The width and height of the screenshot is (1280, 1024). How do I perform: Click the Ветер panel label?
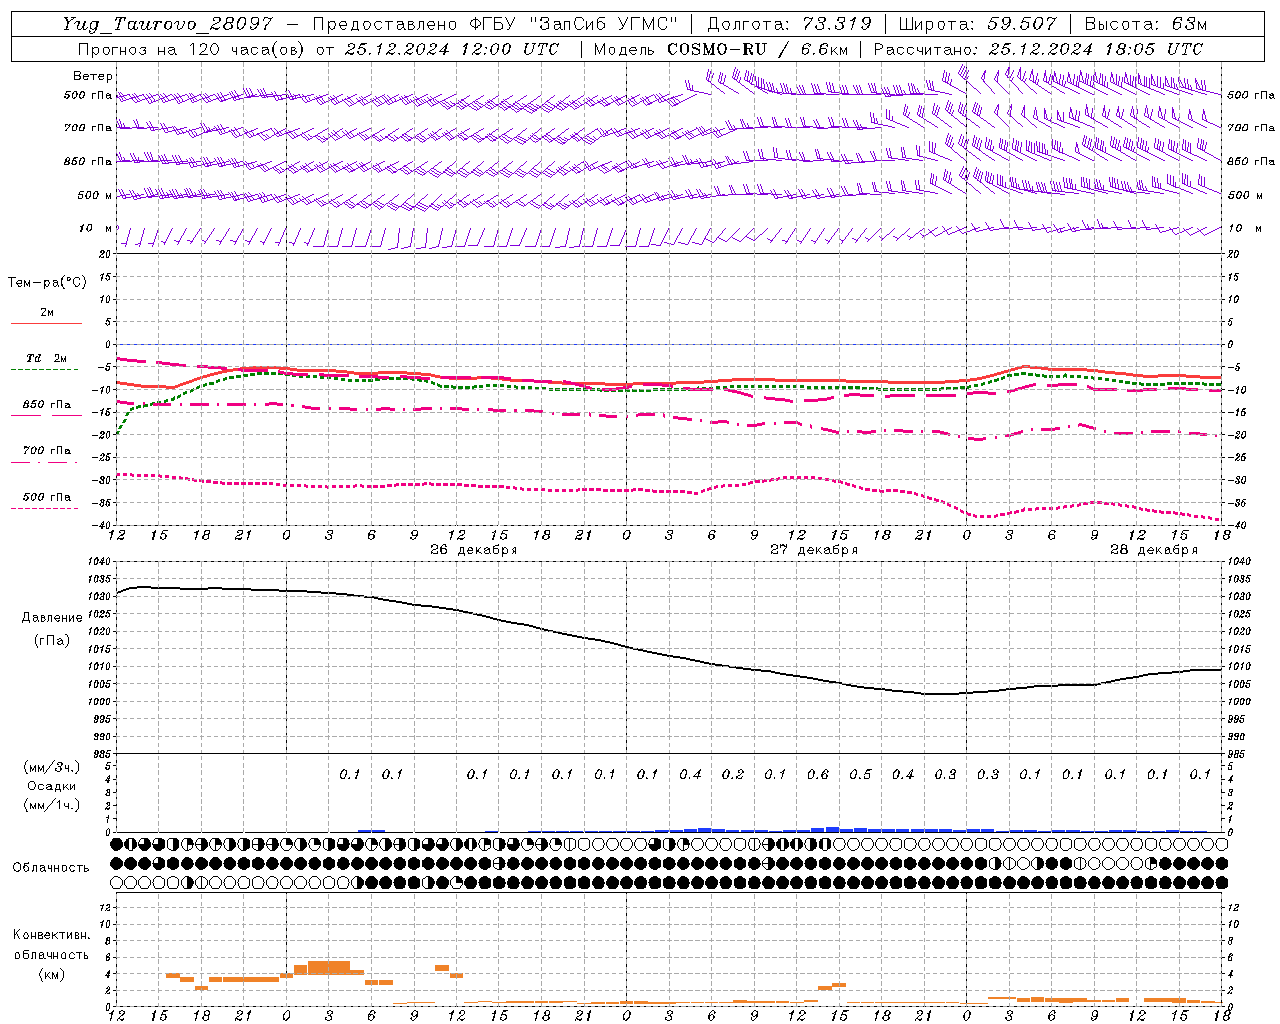pos(93,76)
